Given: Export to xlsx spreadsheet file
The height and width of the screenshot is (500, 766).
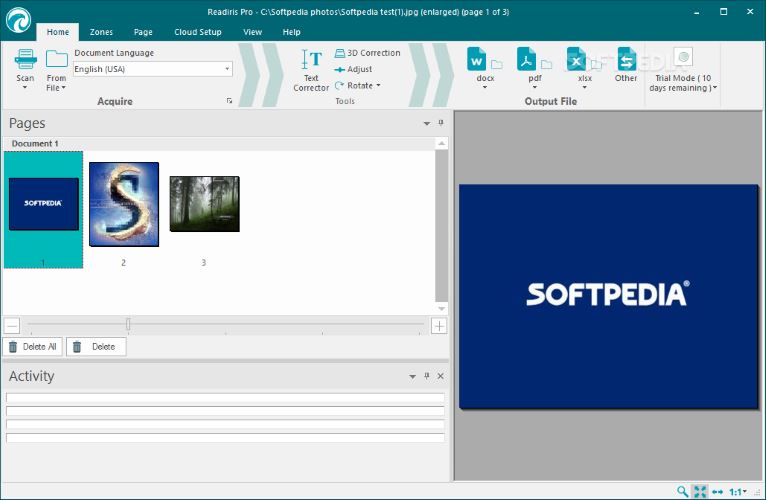Looking at the screenshot, I should click(x=576, y=59).
